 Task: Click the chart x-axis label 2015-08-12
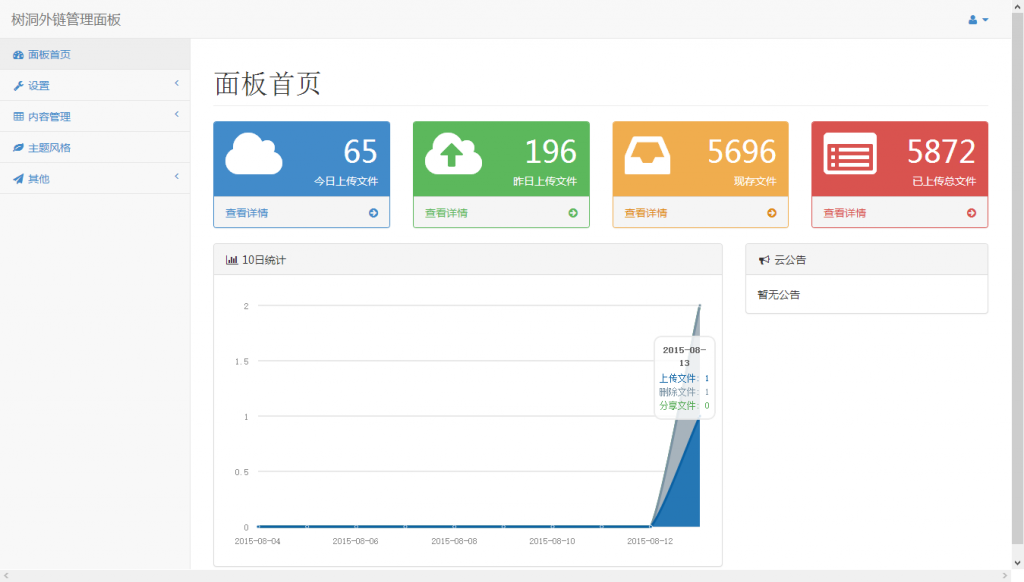[650, 541]
